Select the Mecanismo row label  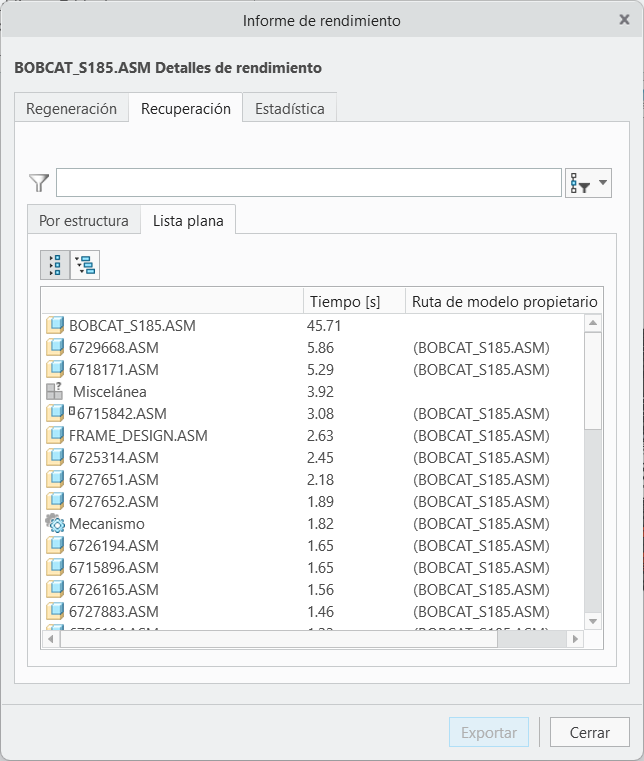click(x=107, y=524)
